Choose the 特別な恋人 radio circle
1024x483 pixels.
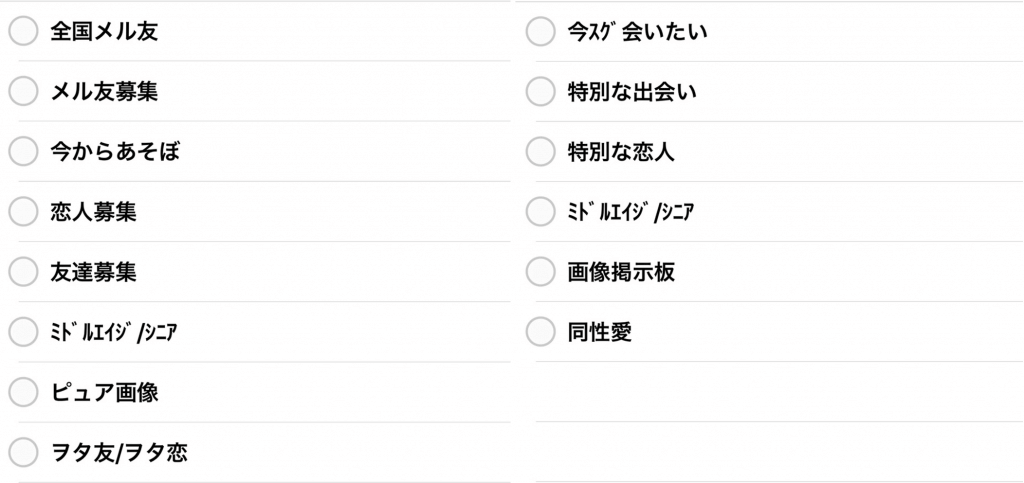tap(540, 151)
